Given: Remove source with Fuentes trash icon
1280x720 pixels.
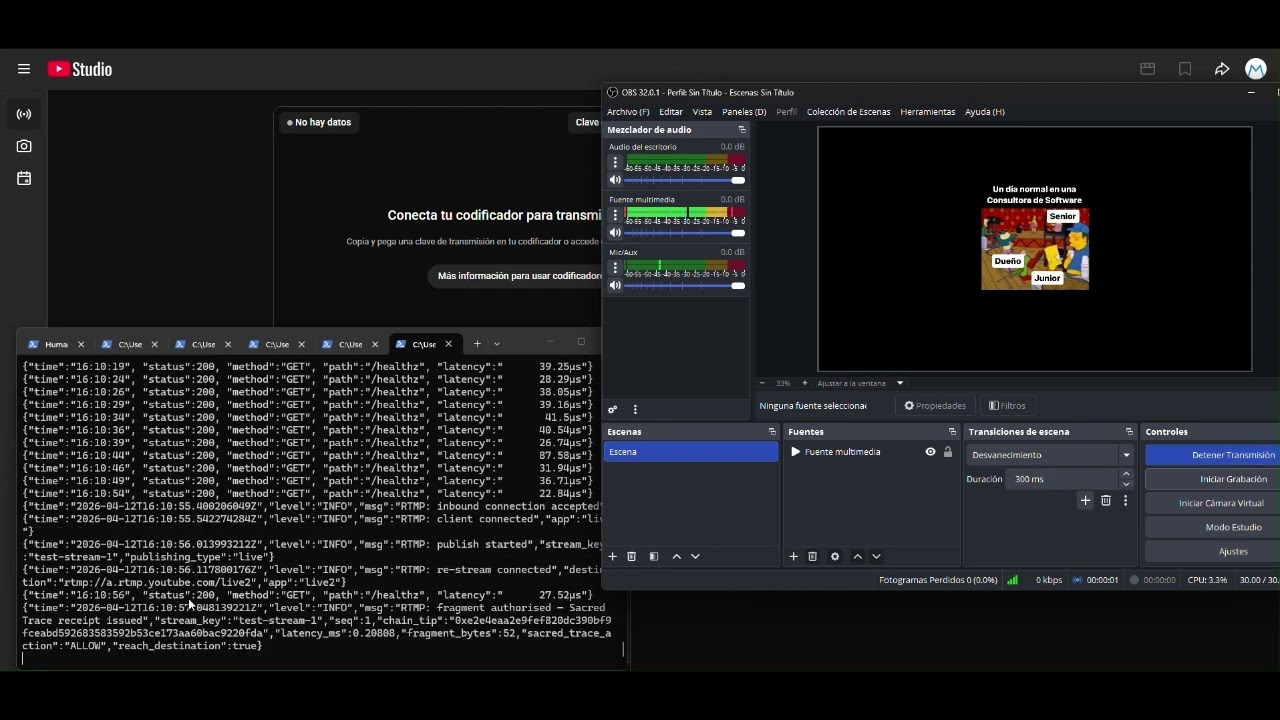Looking at the screenshot, I should [812, 556].
